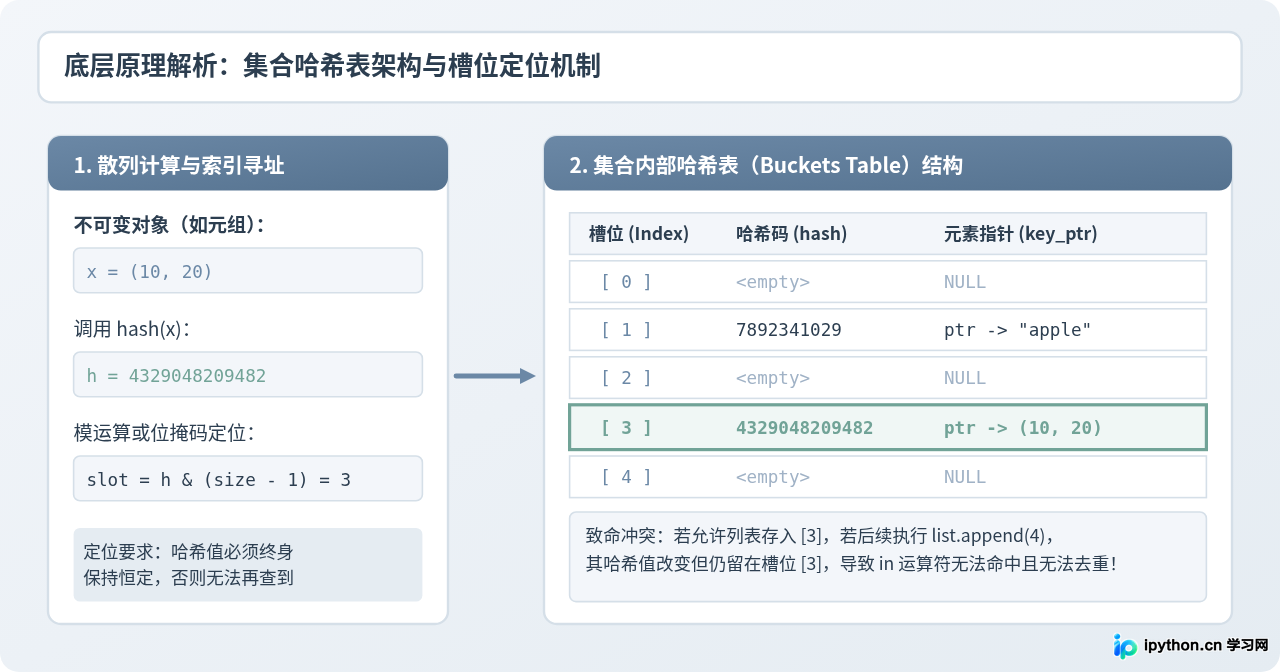This screenshot has width=1280, height=672.
Task: Select highlighted slot index '[ 3 ]' cell
Action: [x=626, y=428]
